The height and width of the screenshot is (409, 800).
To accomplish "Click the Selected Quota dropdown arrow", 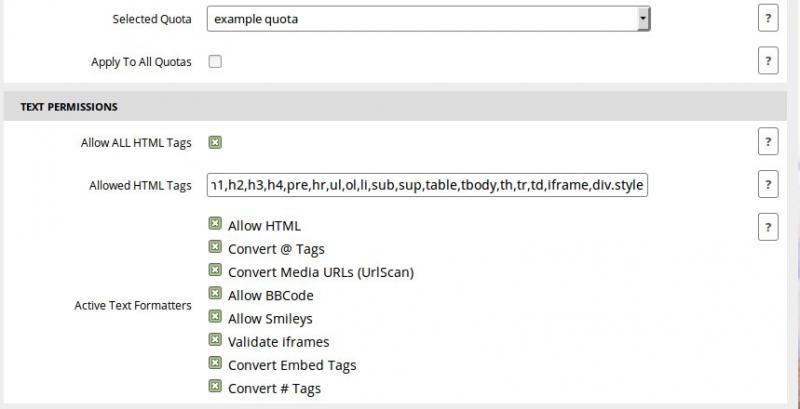I will pos(643,19).
